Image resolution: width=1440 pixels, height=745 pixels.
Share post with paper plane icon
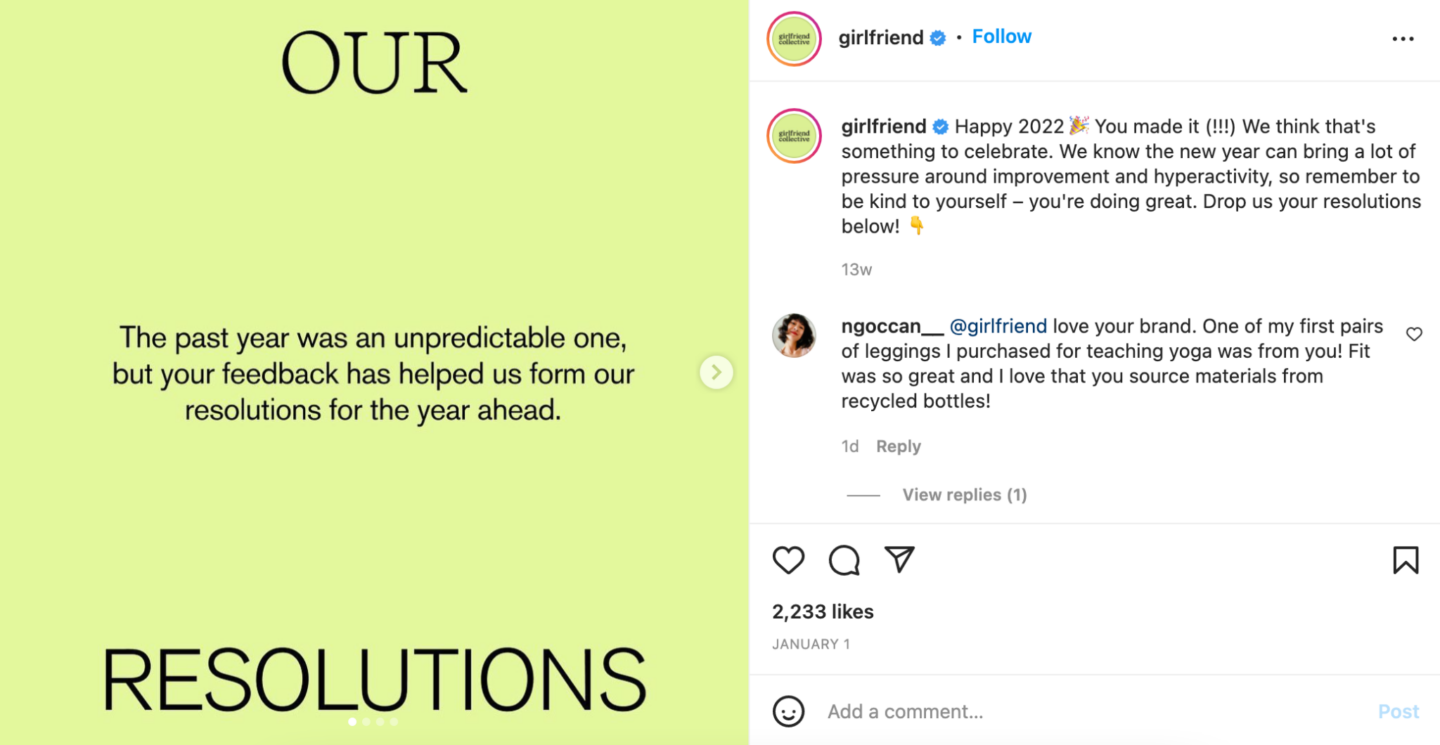coord(900,560)
